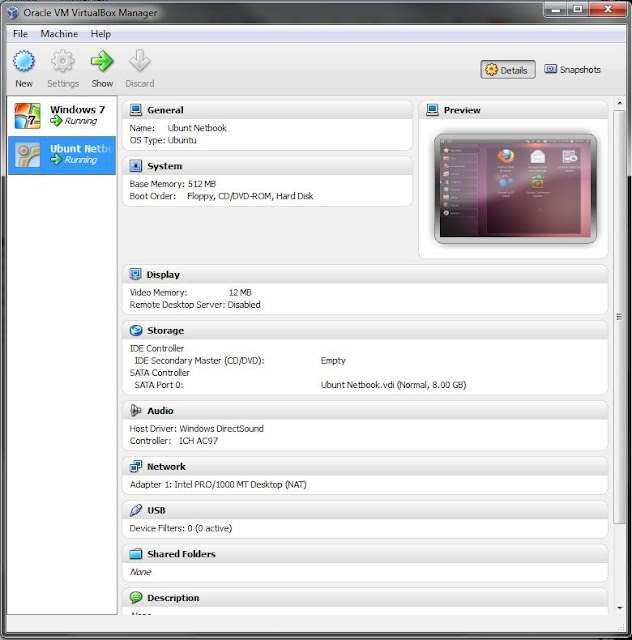Image resolution: width=632 pixels, height=640 pixels.
Task: Click the New virtual machine icon
Action: [24, 62]
